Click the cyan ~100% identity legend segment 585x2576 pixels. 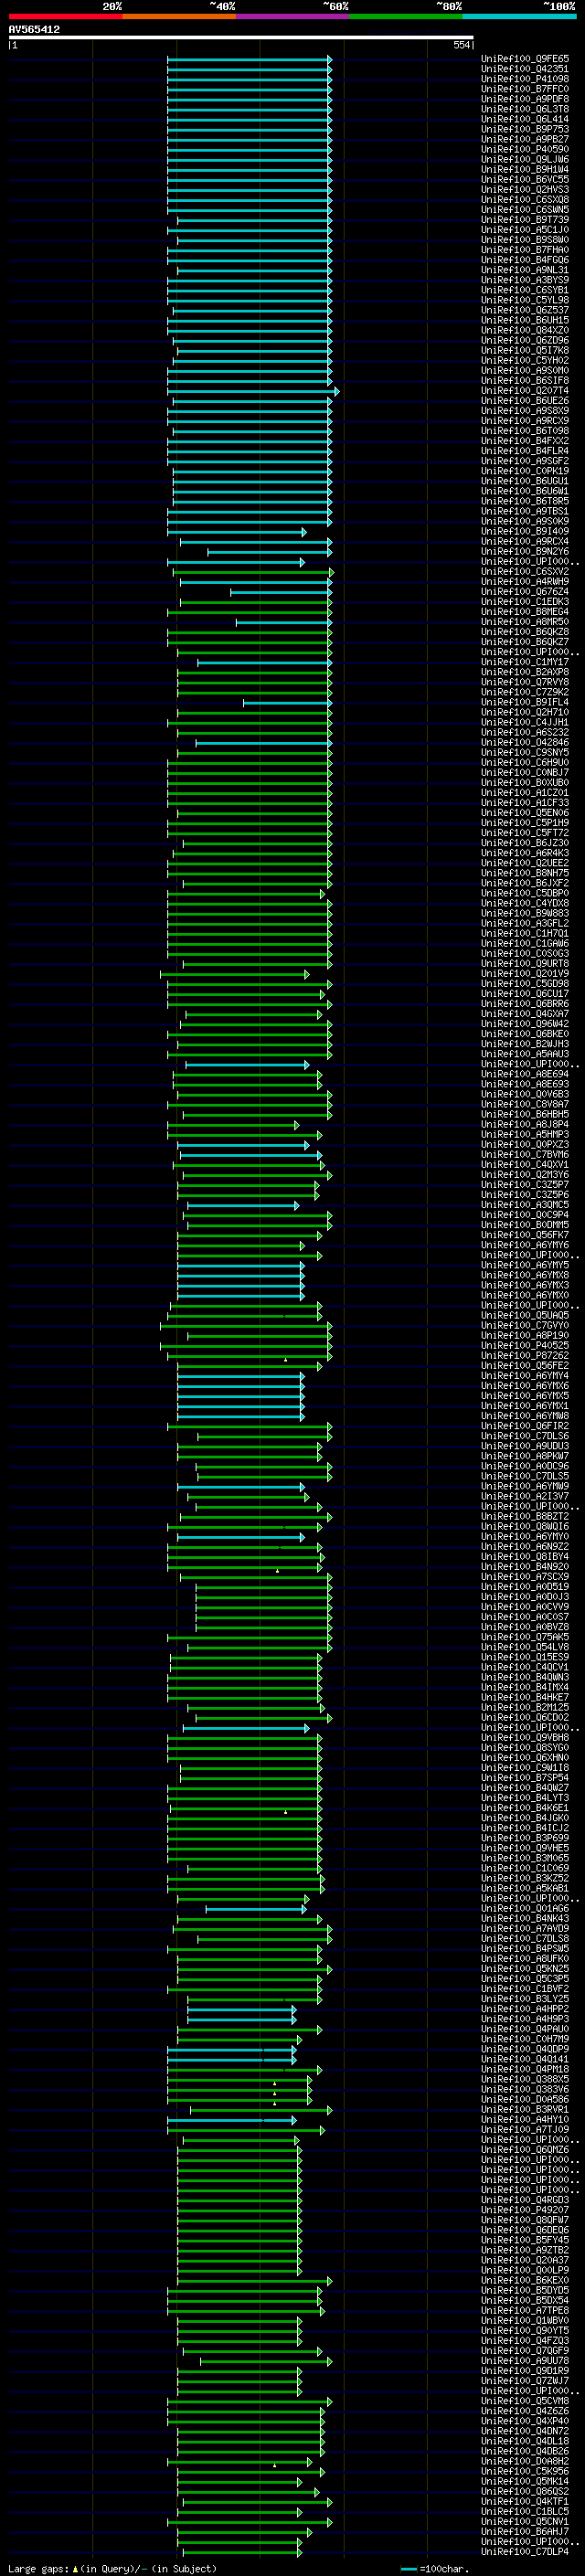519,16
